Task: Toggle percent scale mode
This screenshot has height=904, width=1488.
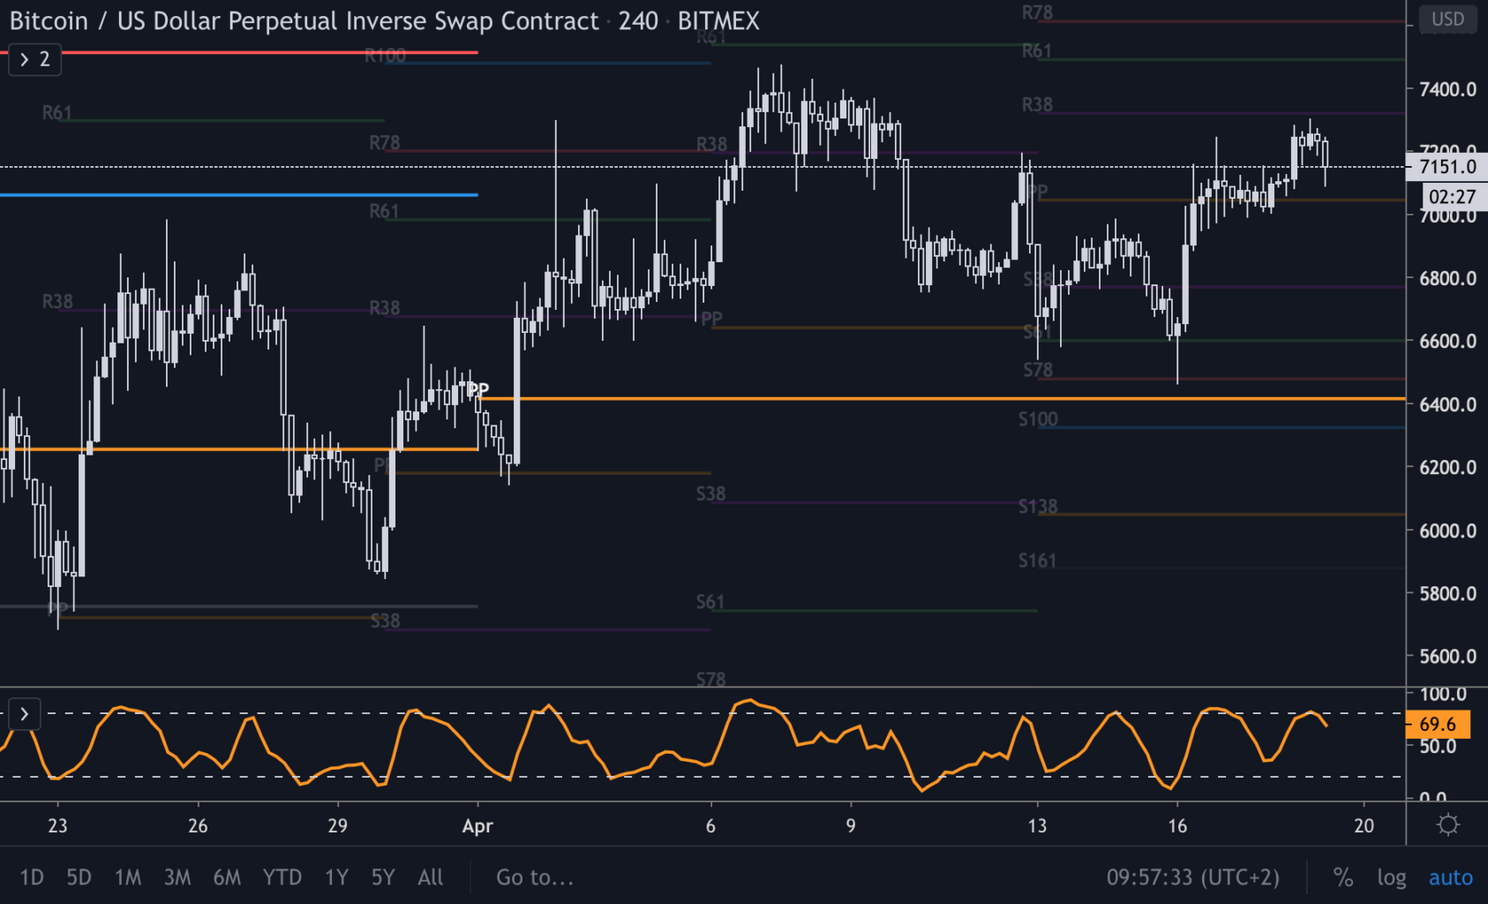Action: click(1343, 877)
